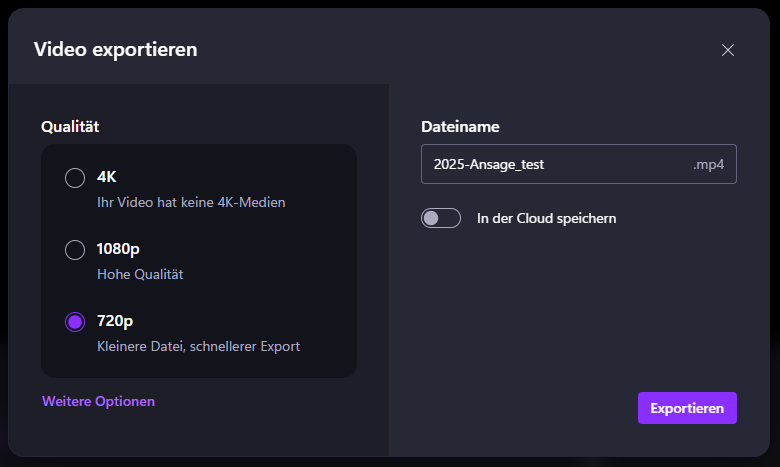Click the Dateiname field label
This screenshot has height=467, width=780.
460,126
